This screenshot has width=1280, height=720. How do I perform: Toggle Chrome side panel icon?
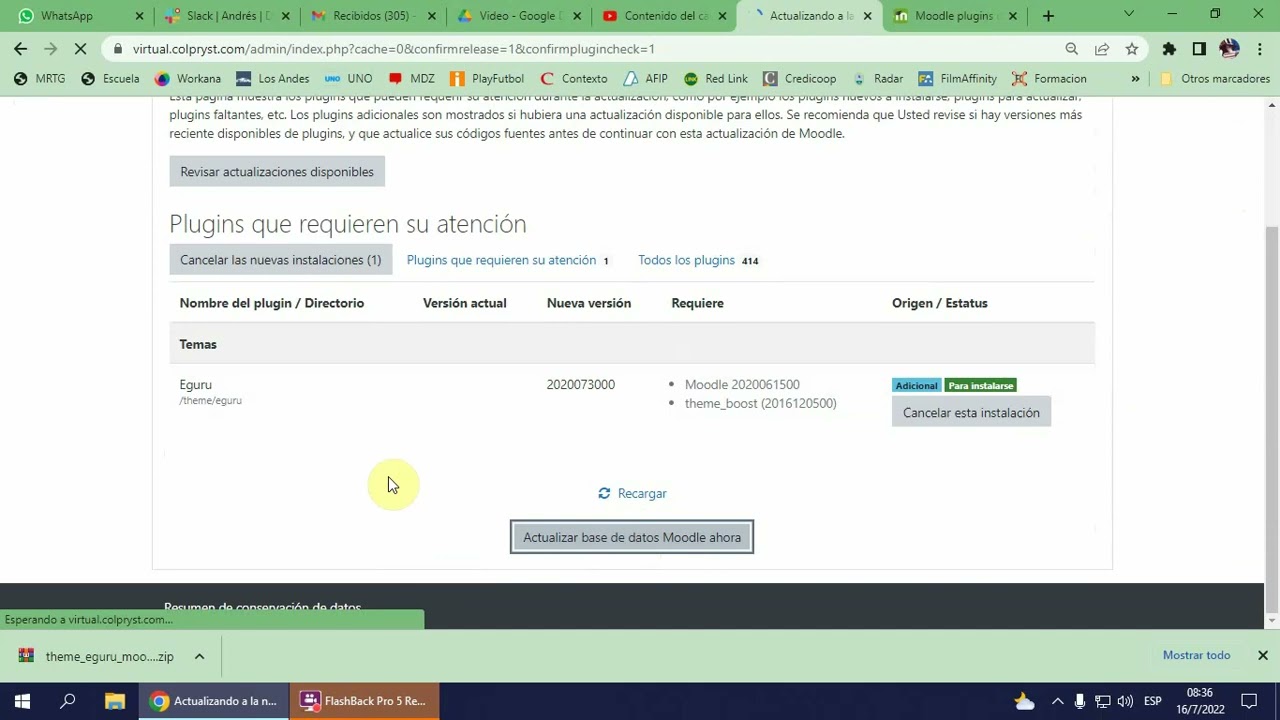[1199, 49]
